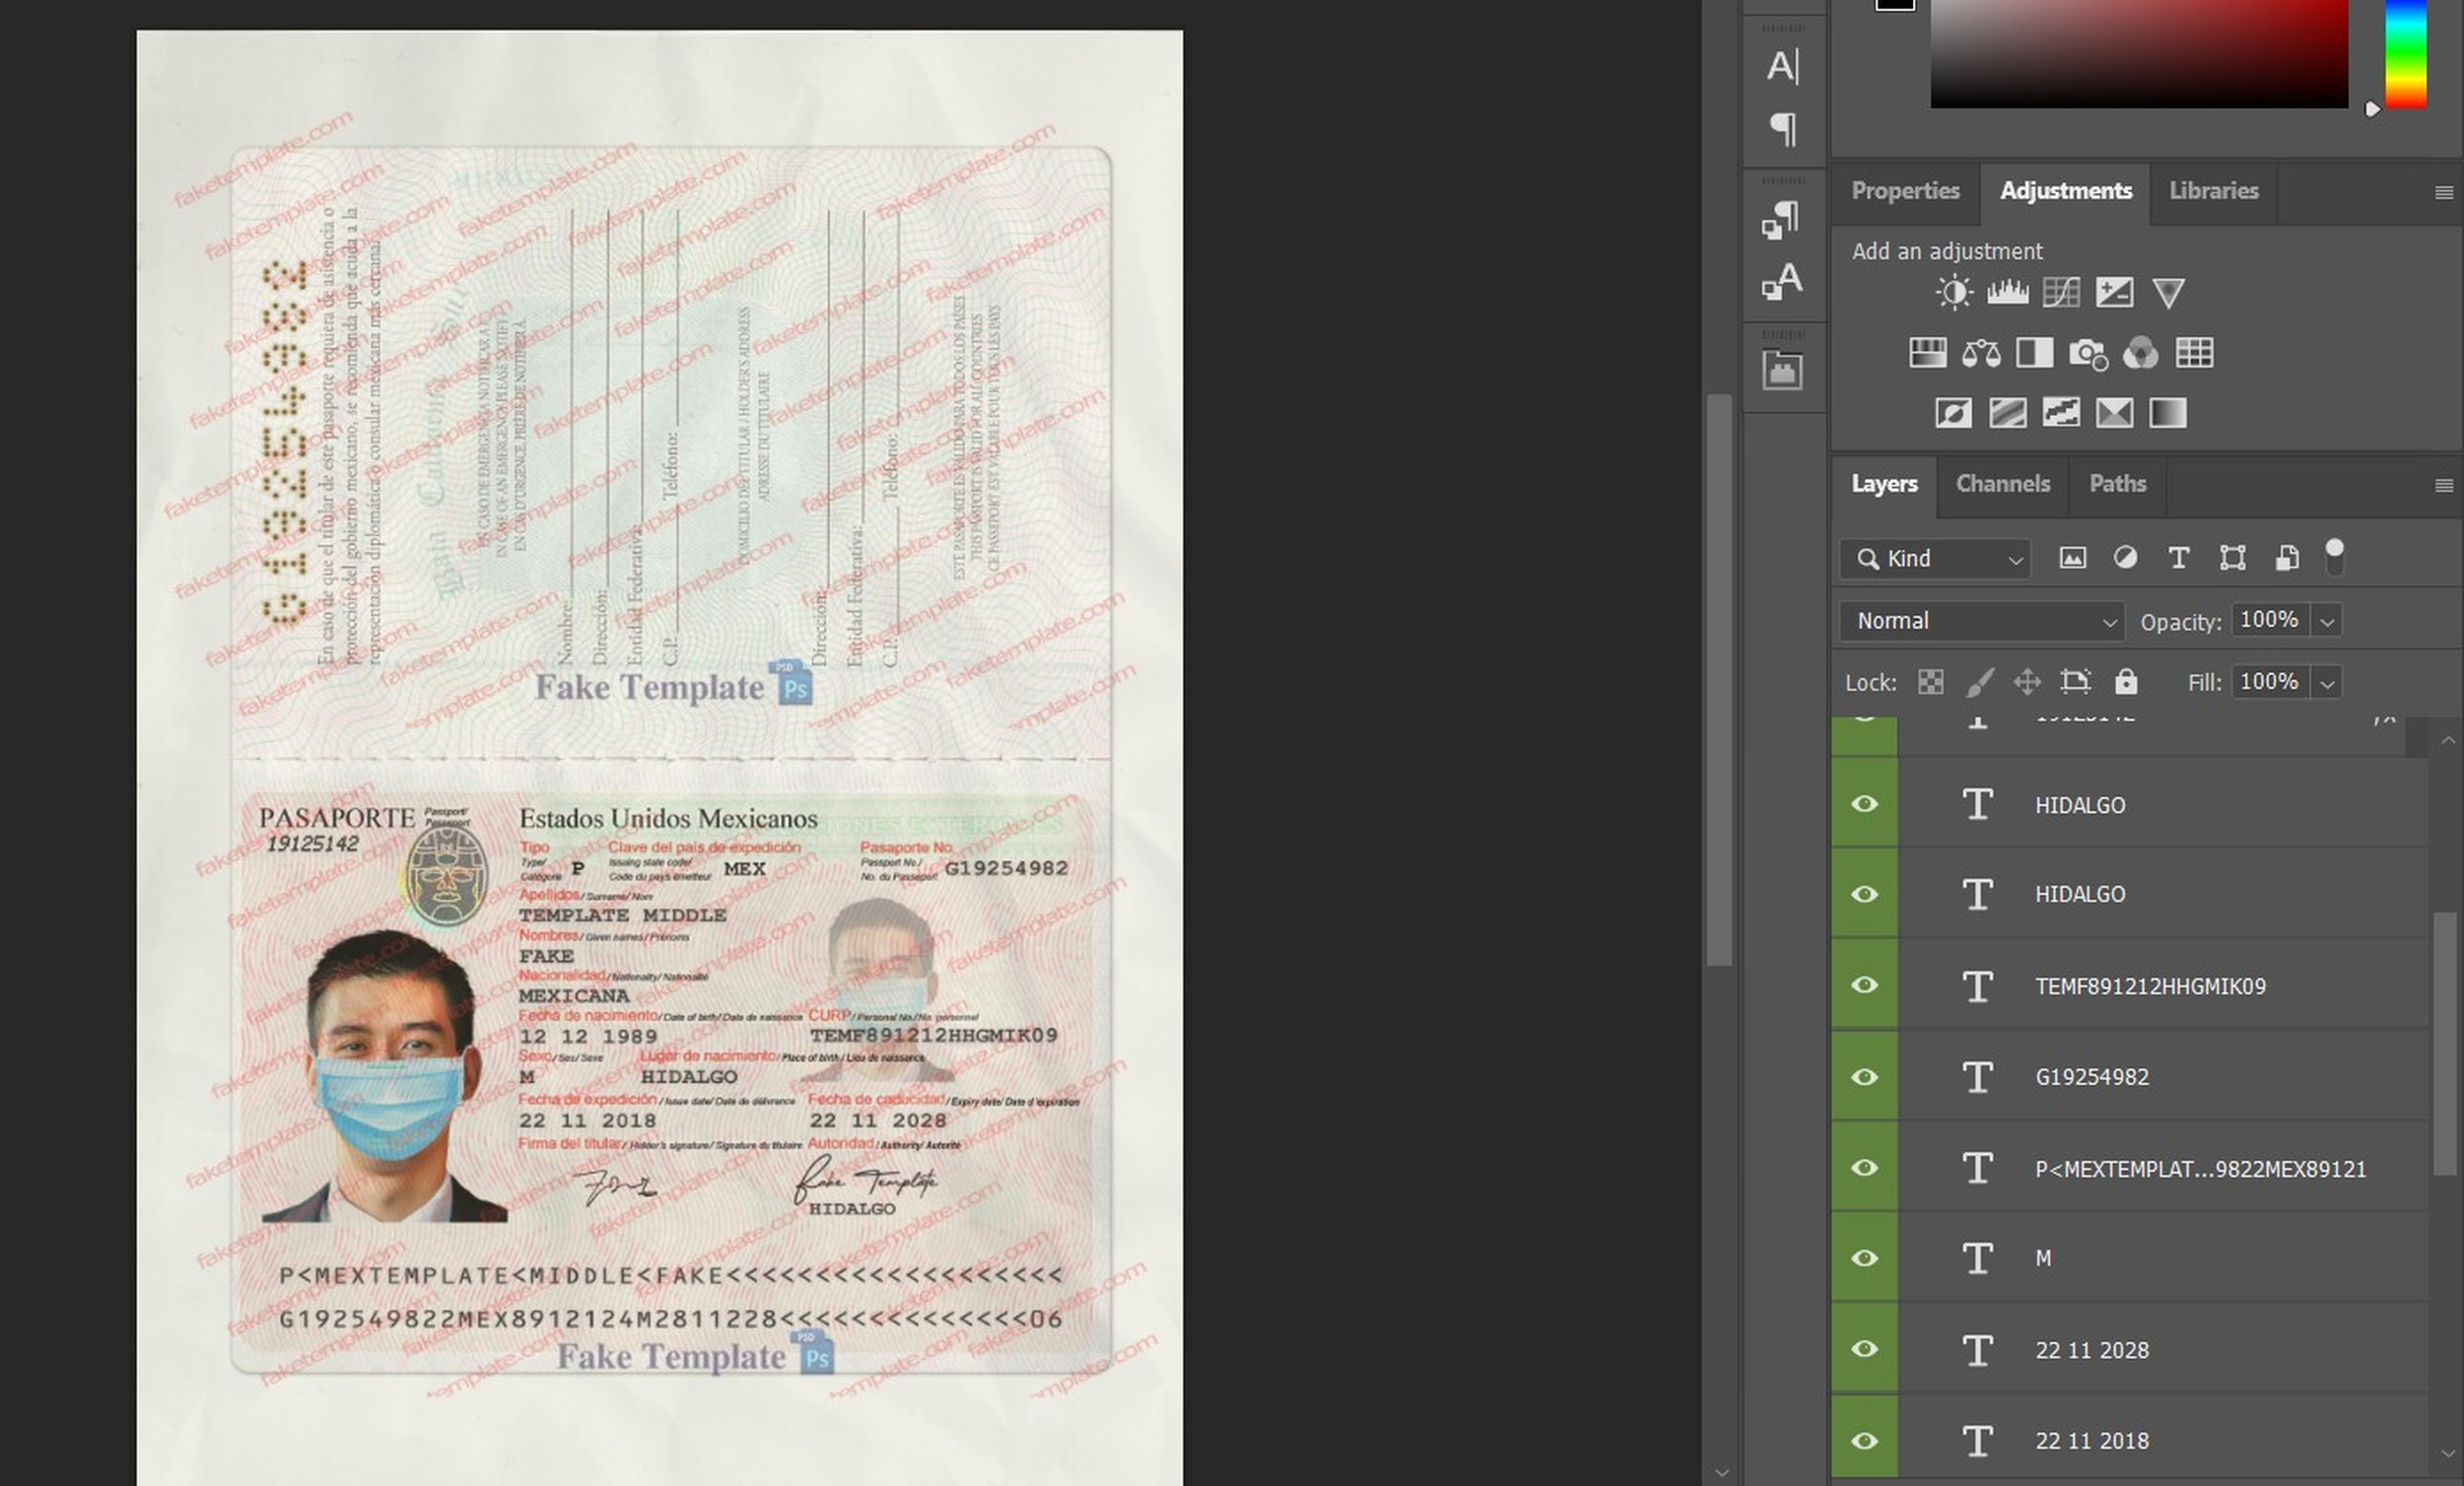The height and width of the screenshot is (1486, 2464).
Task: Toggle visibility of the G19254982 layer
Action: point(1864,1077)
